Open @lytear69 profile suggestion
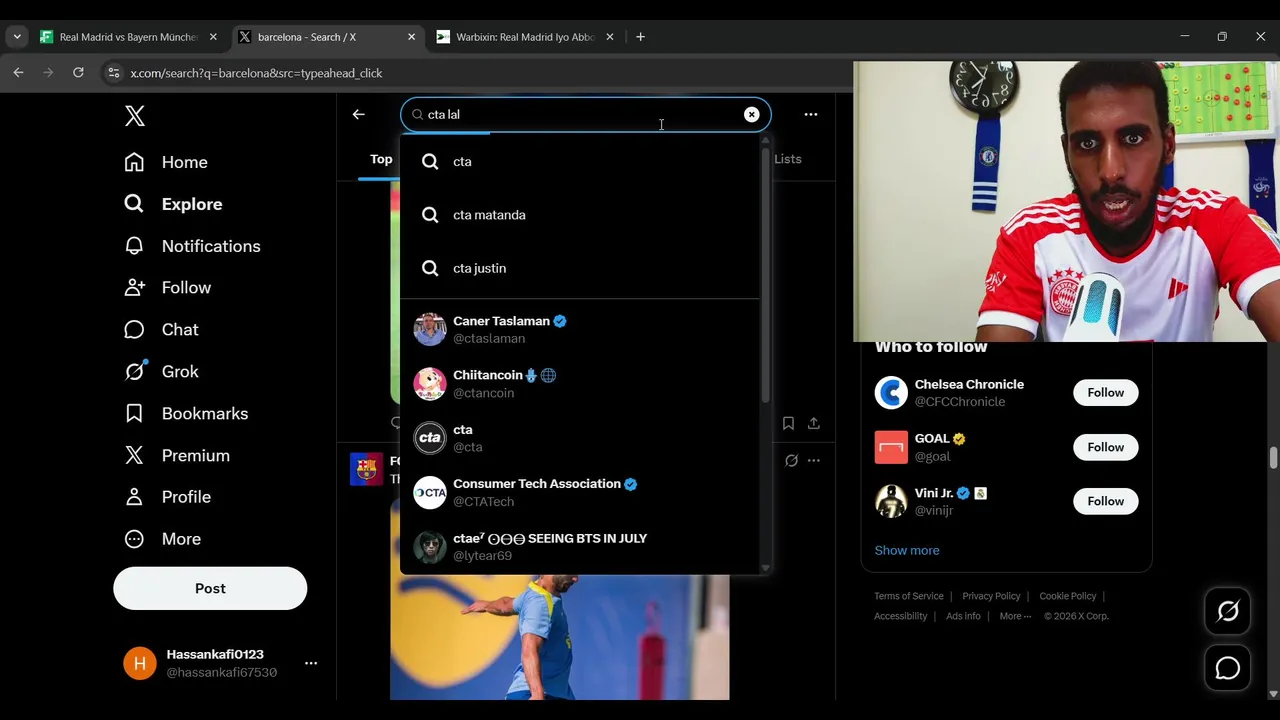 click(580, 546)
